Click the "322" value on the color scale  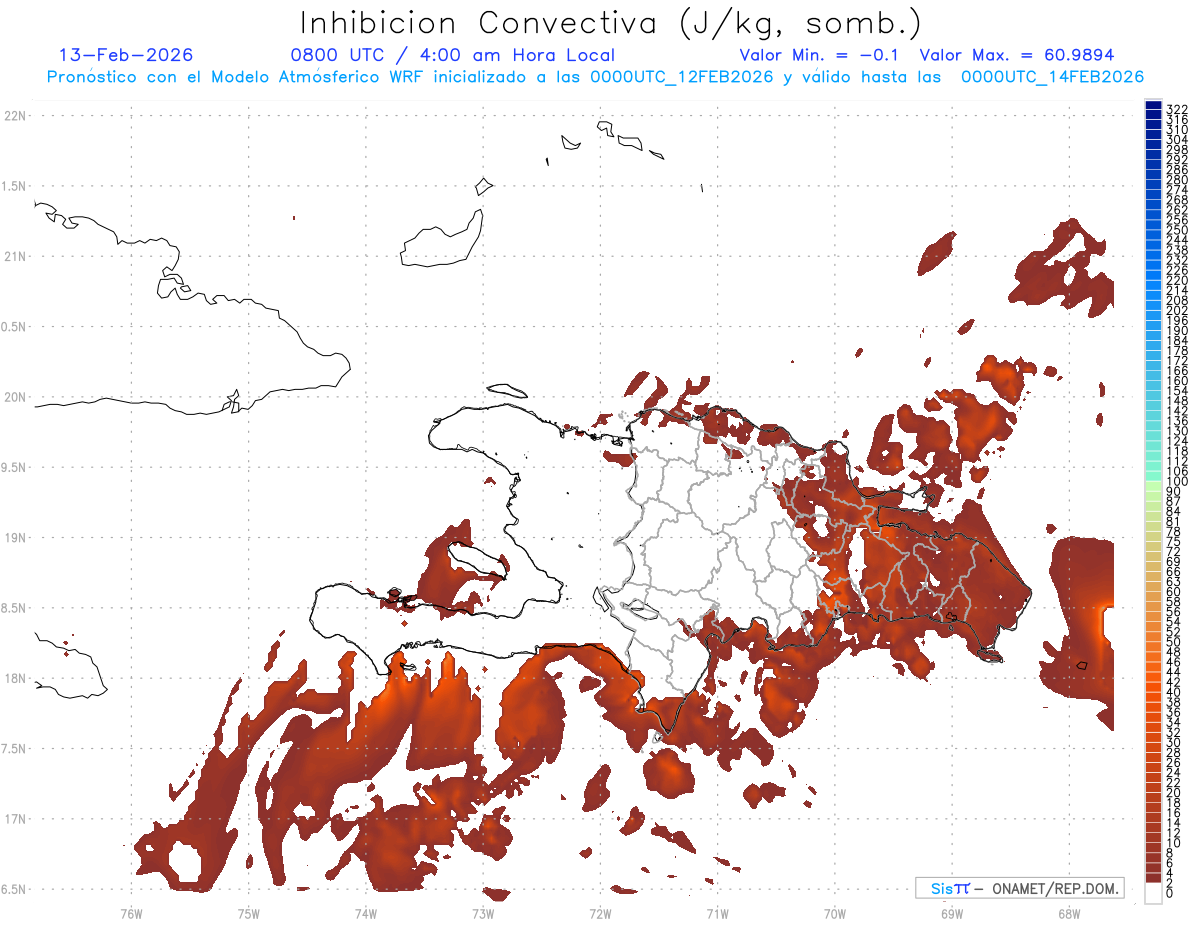point(1177,109)
